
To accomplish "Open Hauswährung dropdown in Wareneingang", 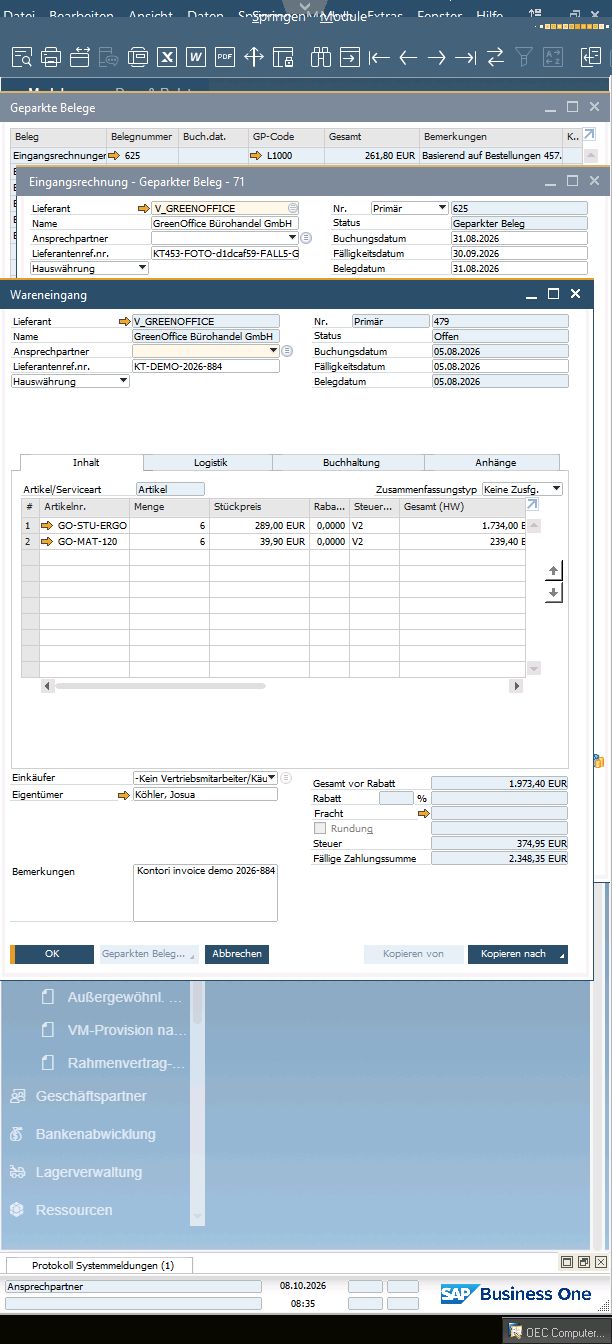I will [x=124, y=382].
